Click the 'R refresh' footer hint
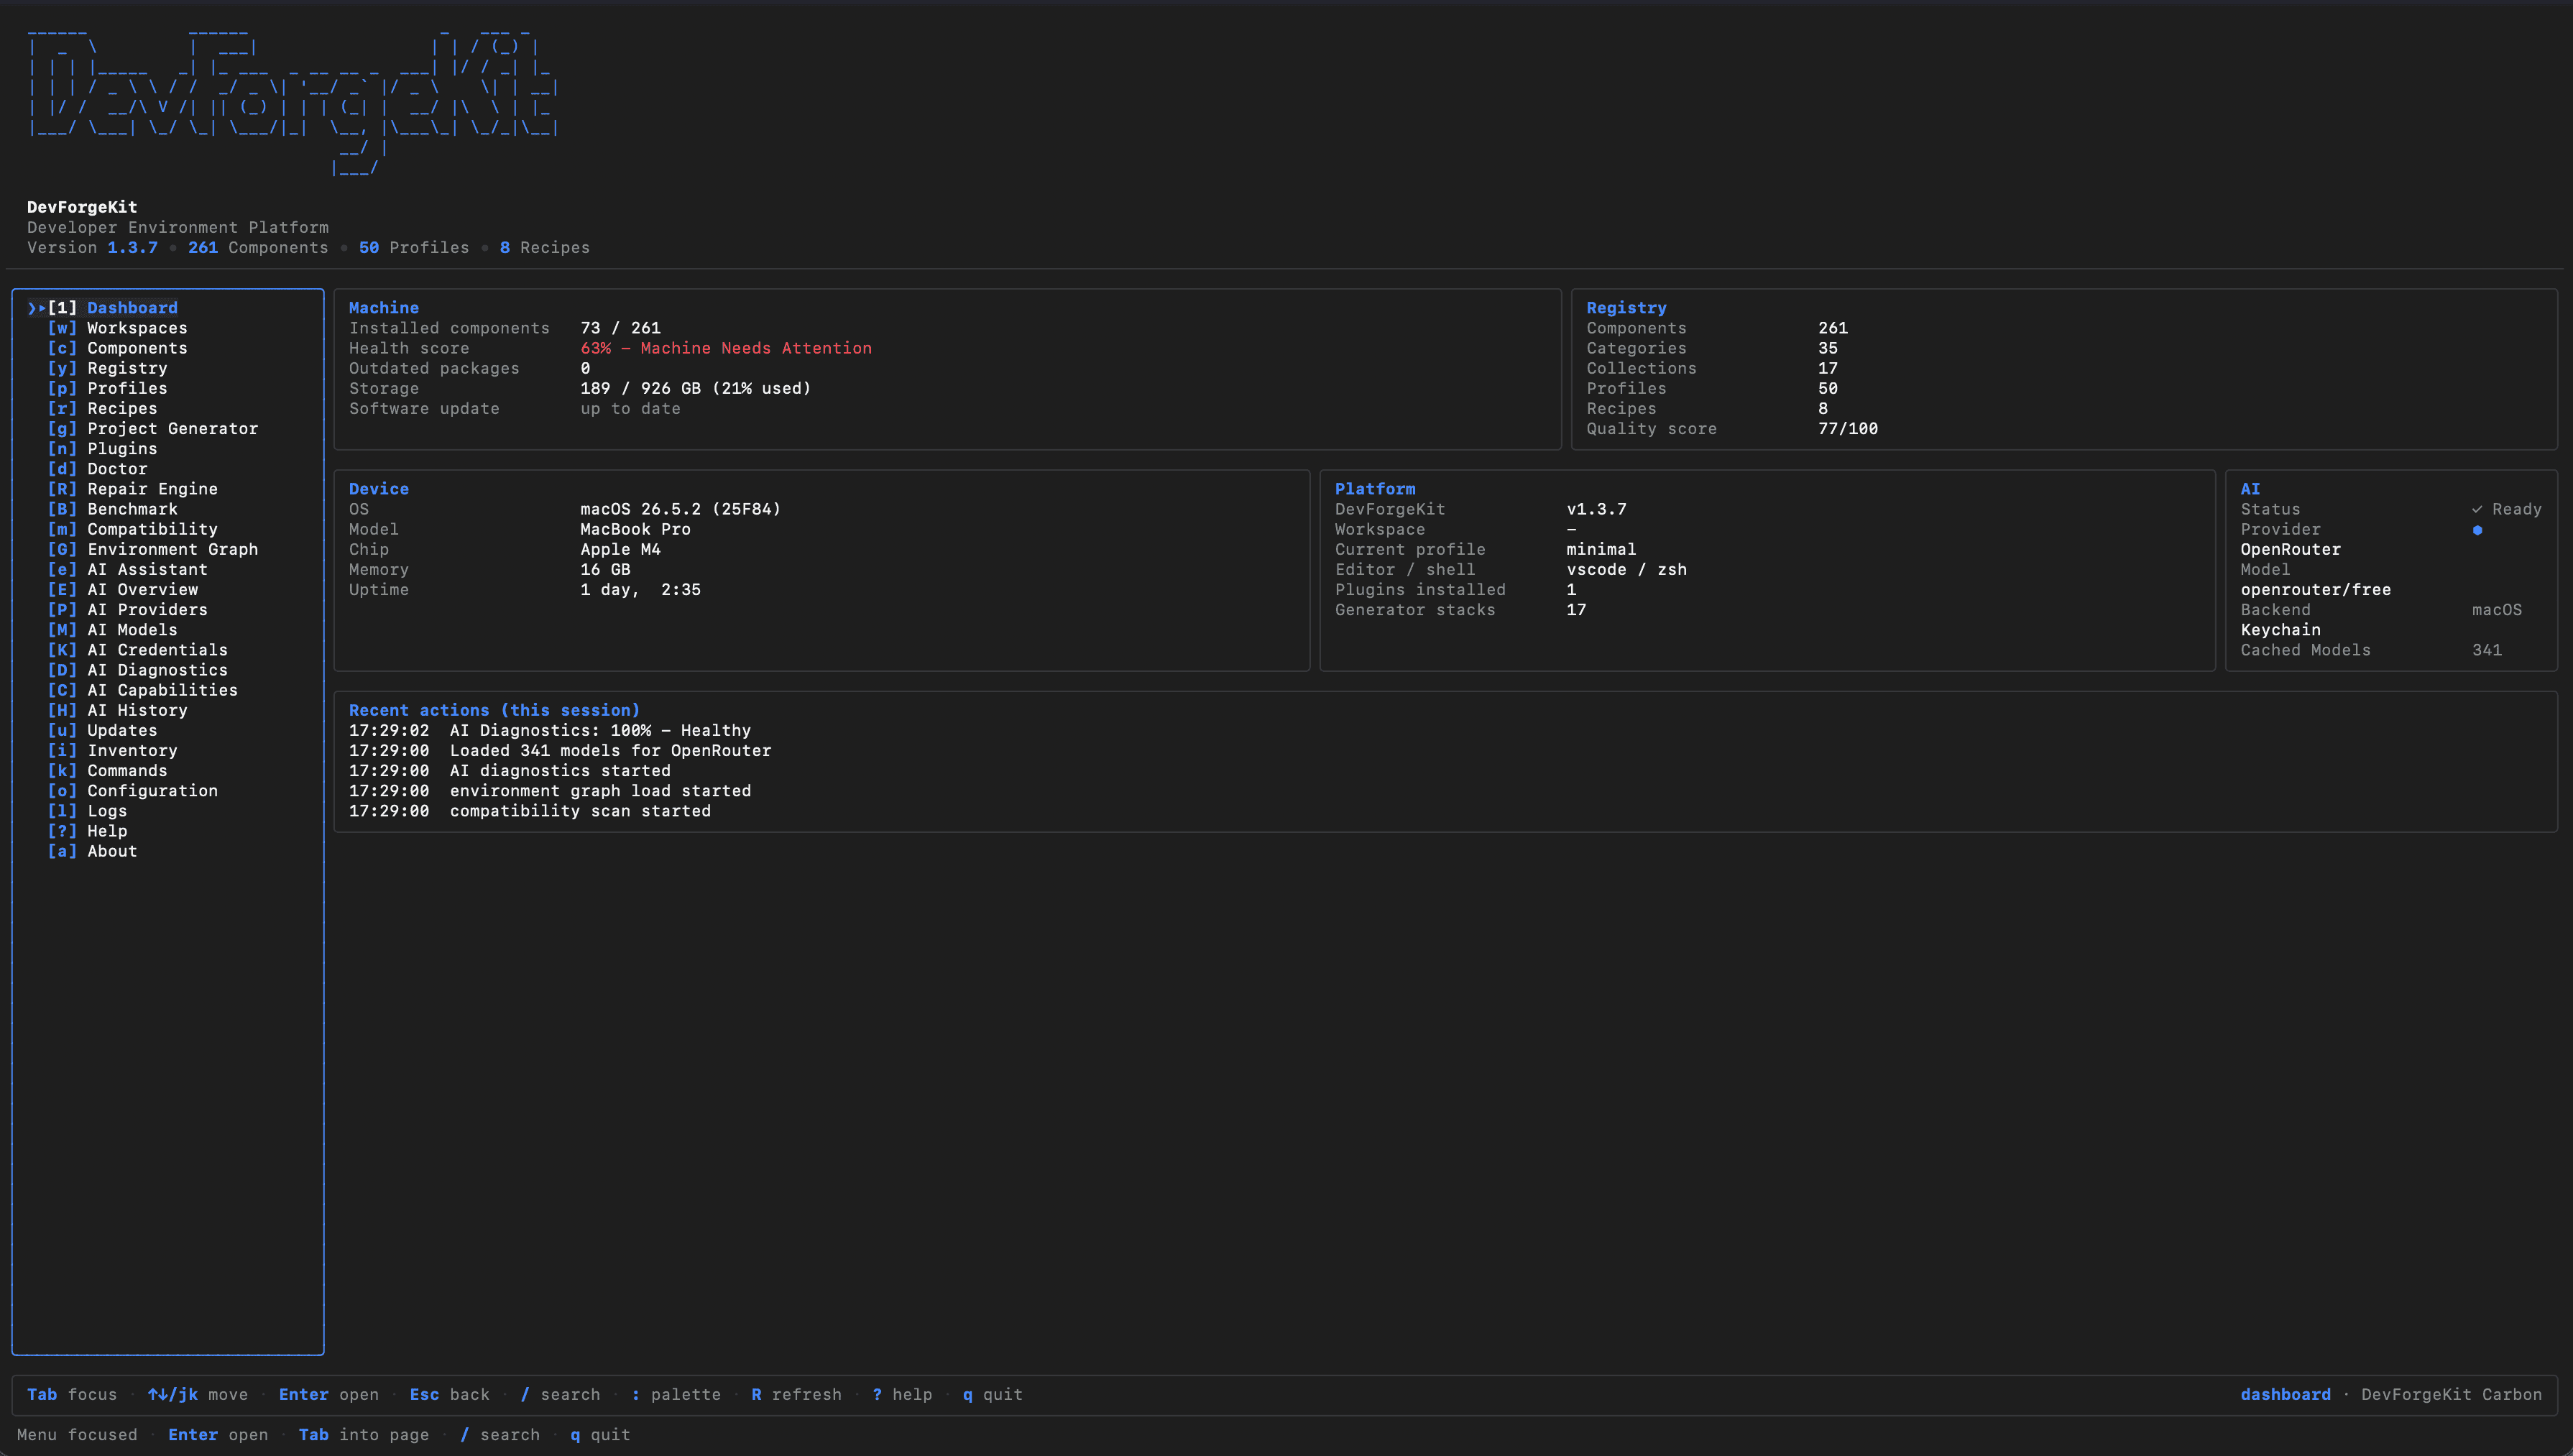2573x1456 pixels. 796,1394
